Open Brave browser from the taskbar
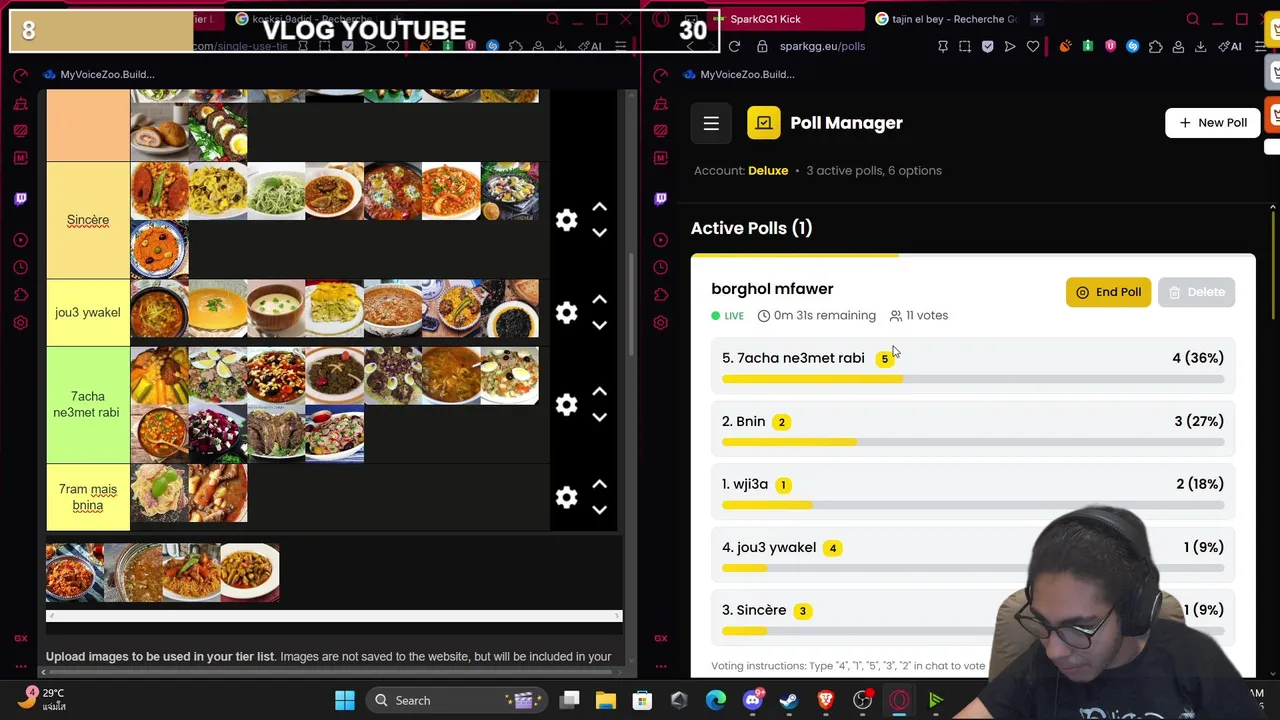The height and width of the screenshot is (720, 1280). pos(826,700)
